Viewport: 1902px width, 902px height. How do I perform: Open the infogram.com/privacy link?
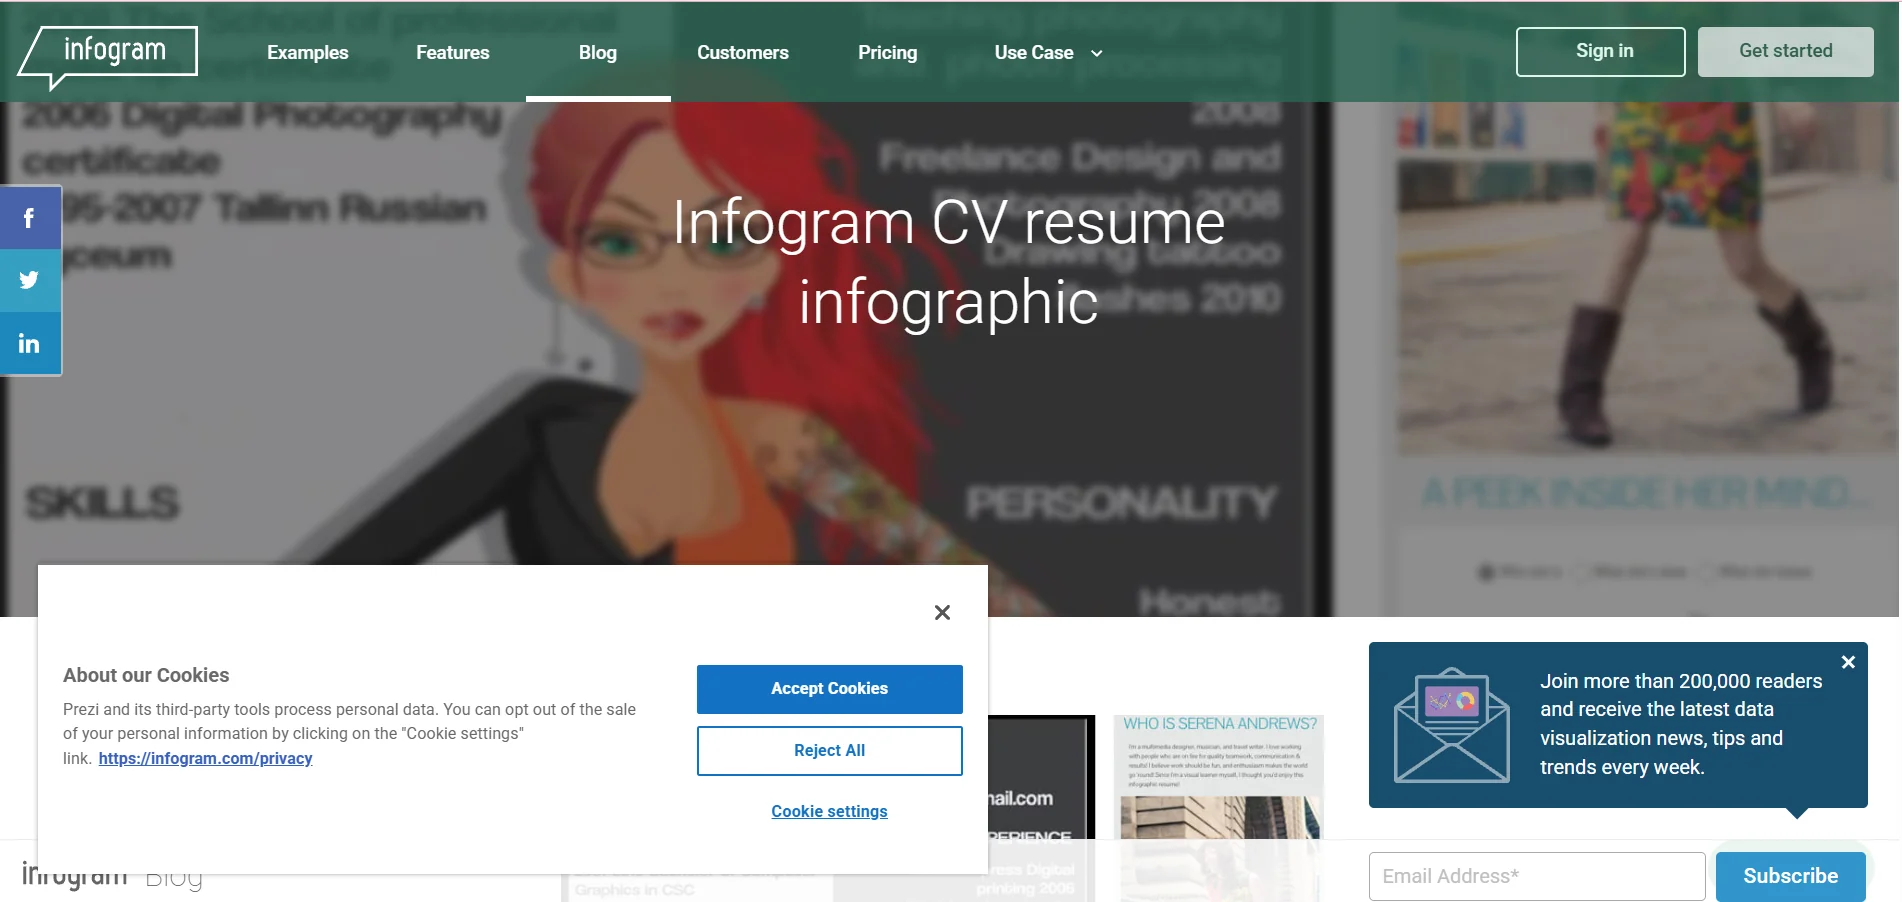205,758
